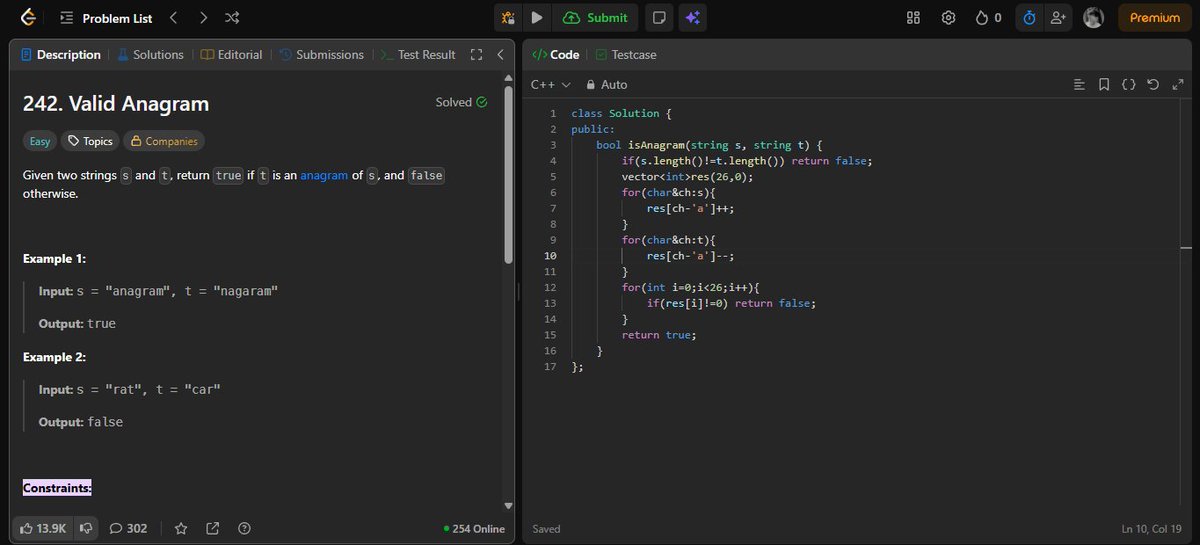Screen dimensions: 1200x545
Task: Dislike the problem thumbs-down
Action: [x=86, y=528]
